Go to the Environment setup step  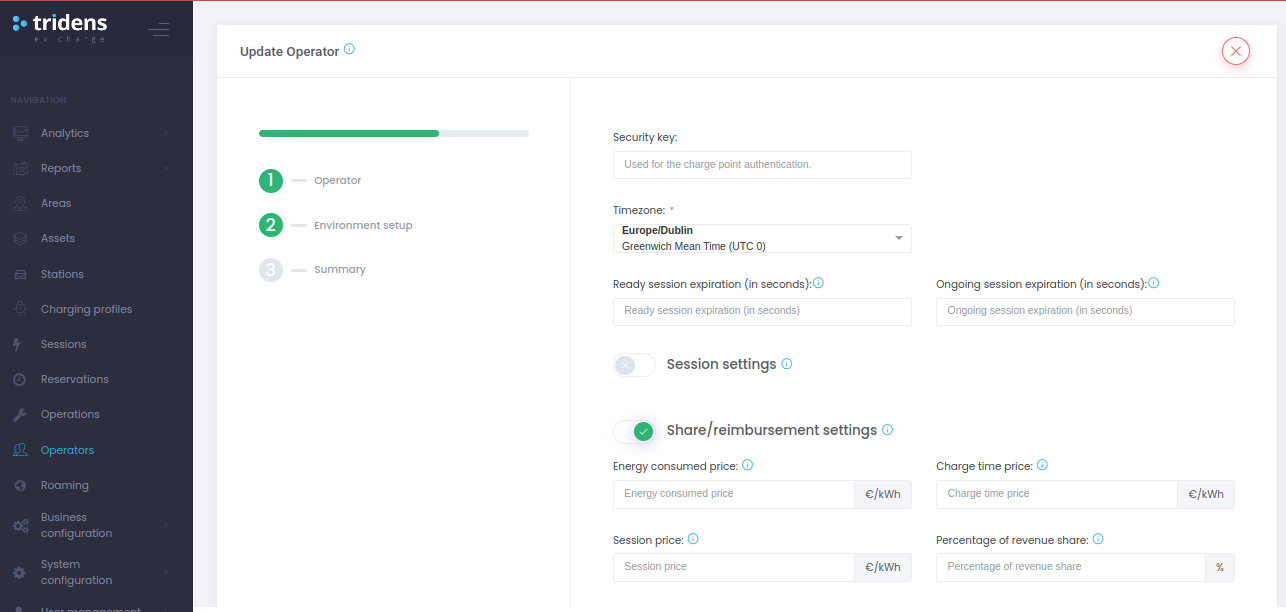[270, 225]
